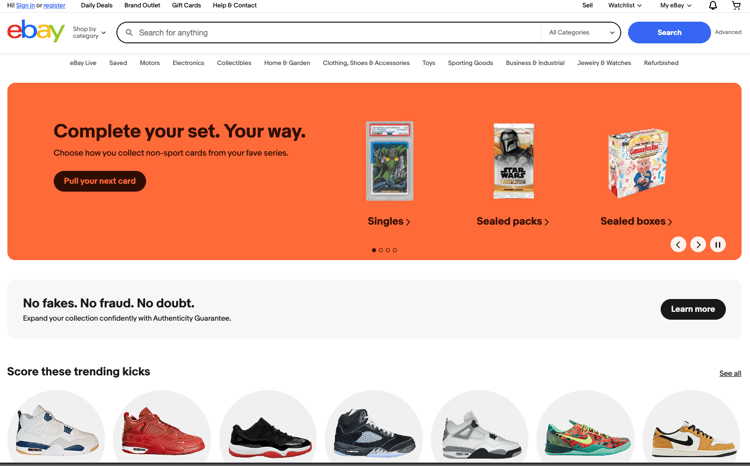750x466 pixels.
Task: Go to previous banner slide
Action: coord(678,244)
